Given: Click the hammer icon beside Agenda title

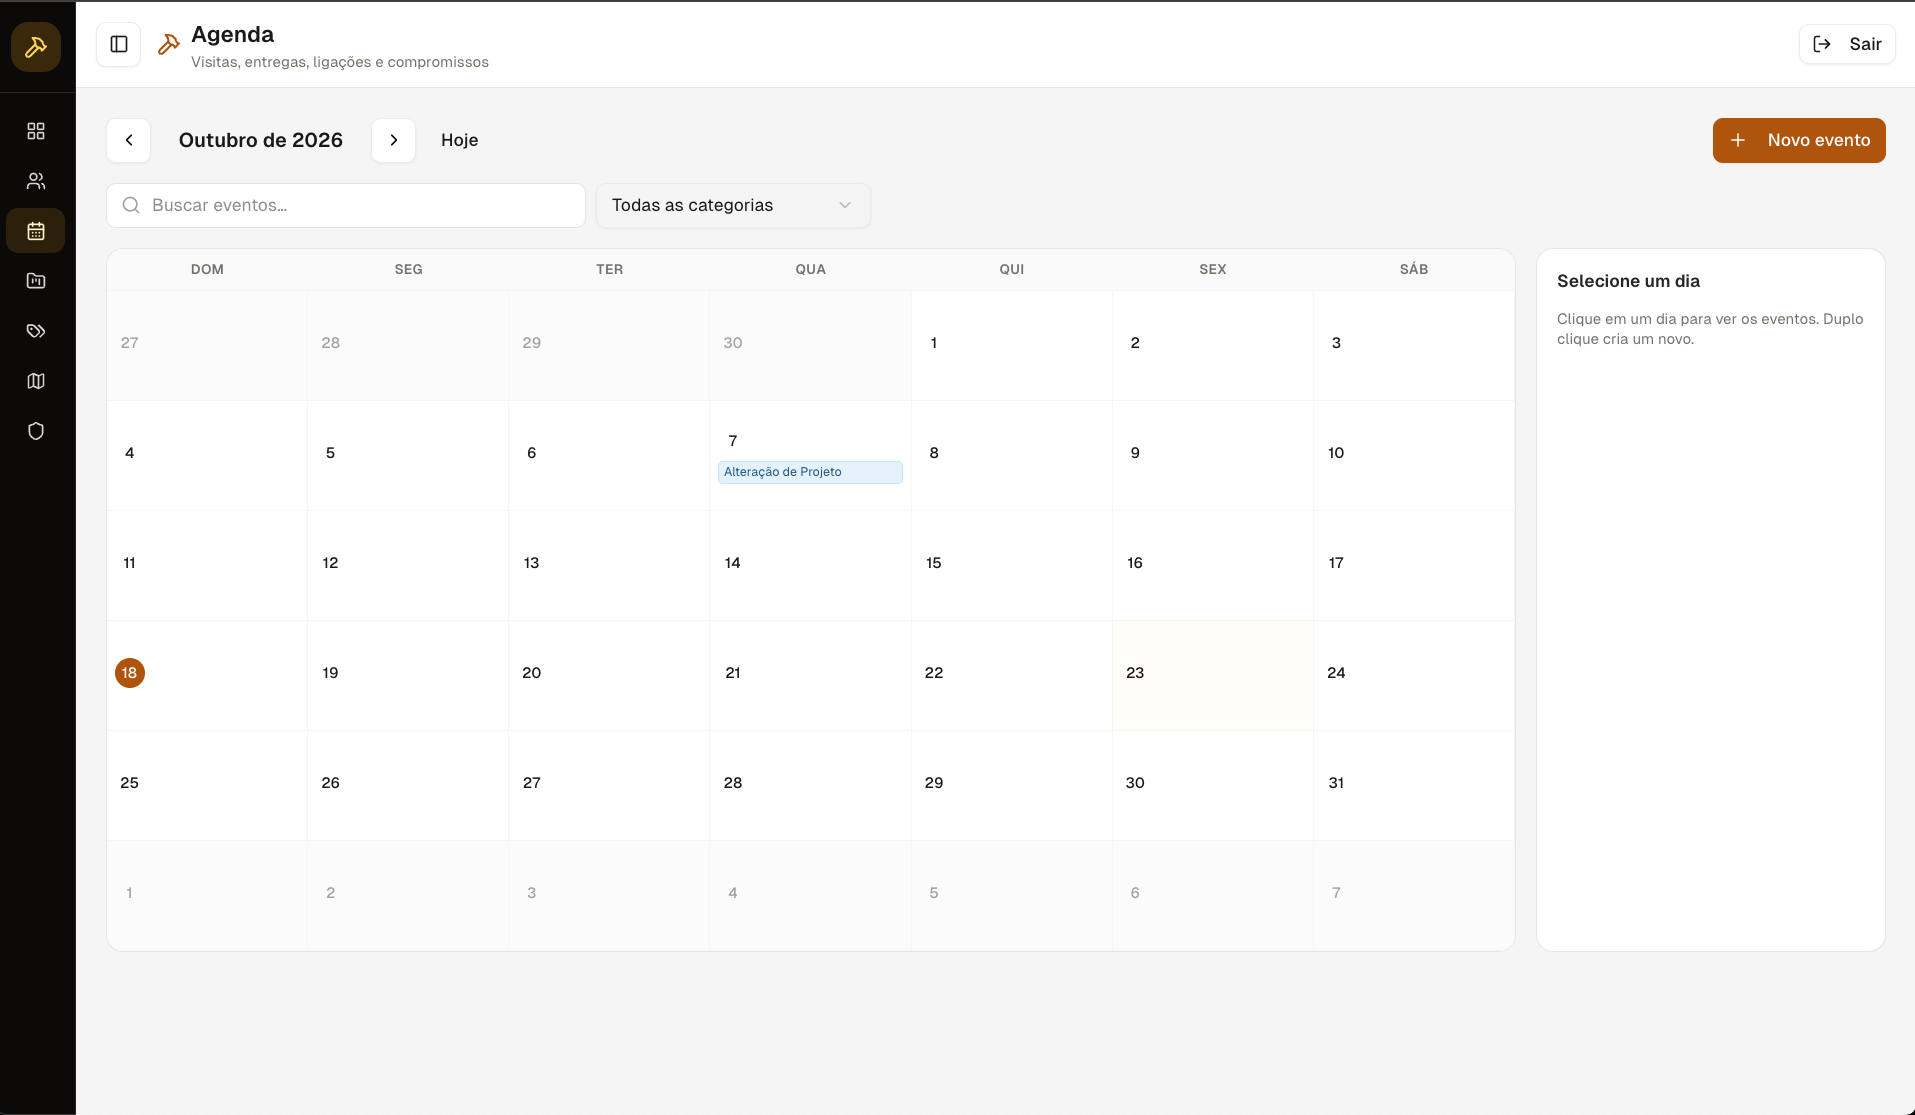Looking at the screenshot, I should pyautogui.click(x=169, y=44).
